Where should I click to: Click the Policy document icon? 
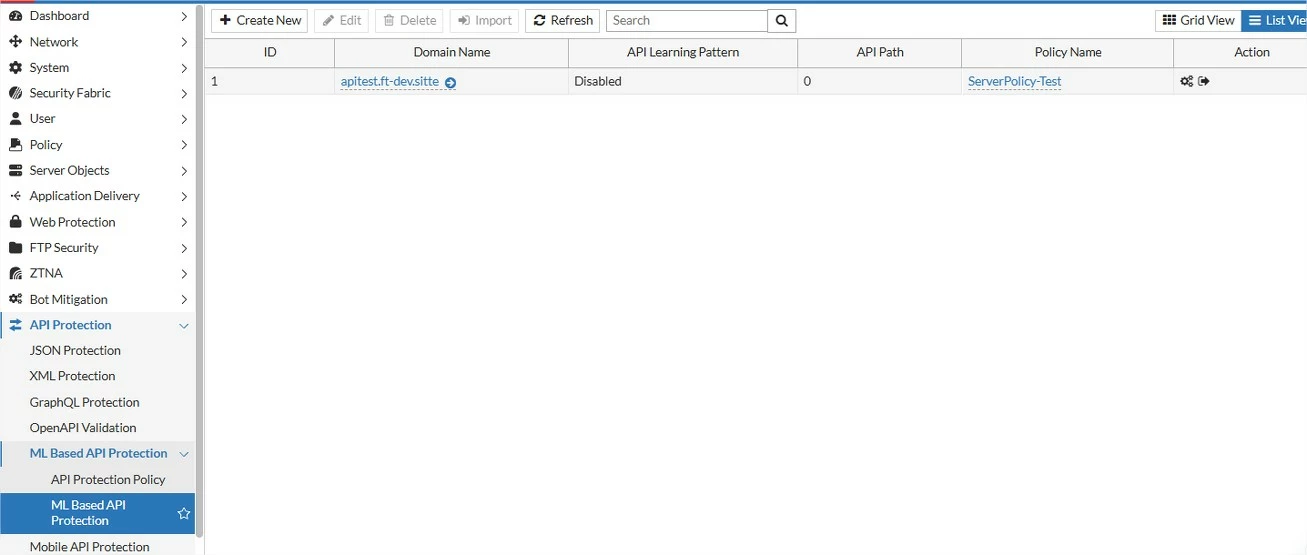click(15, 145)
